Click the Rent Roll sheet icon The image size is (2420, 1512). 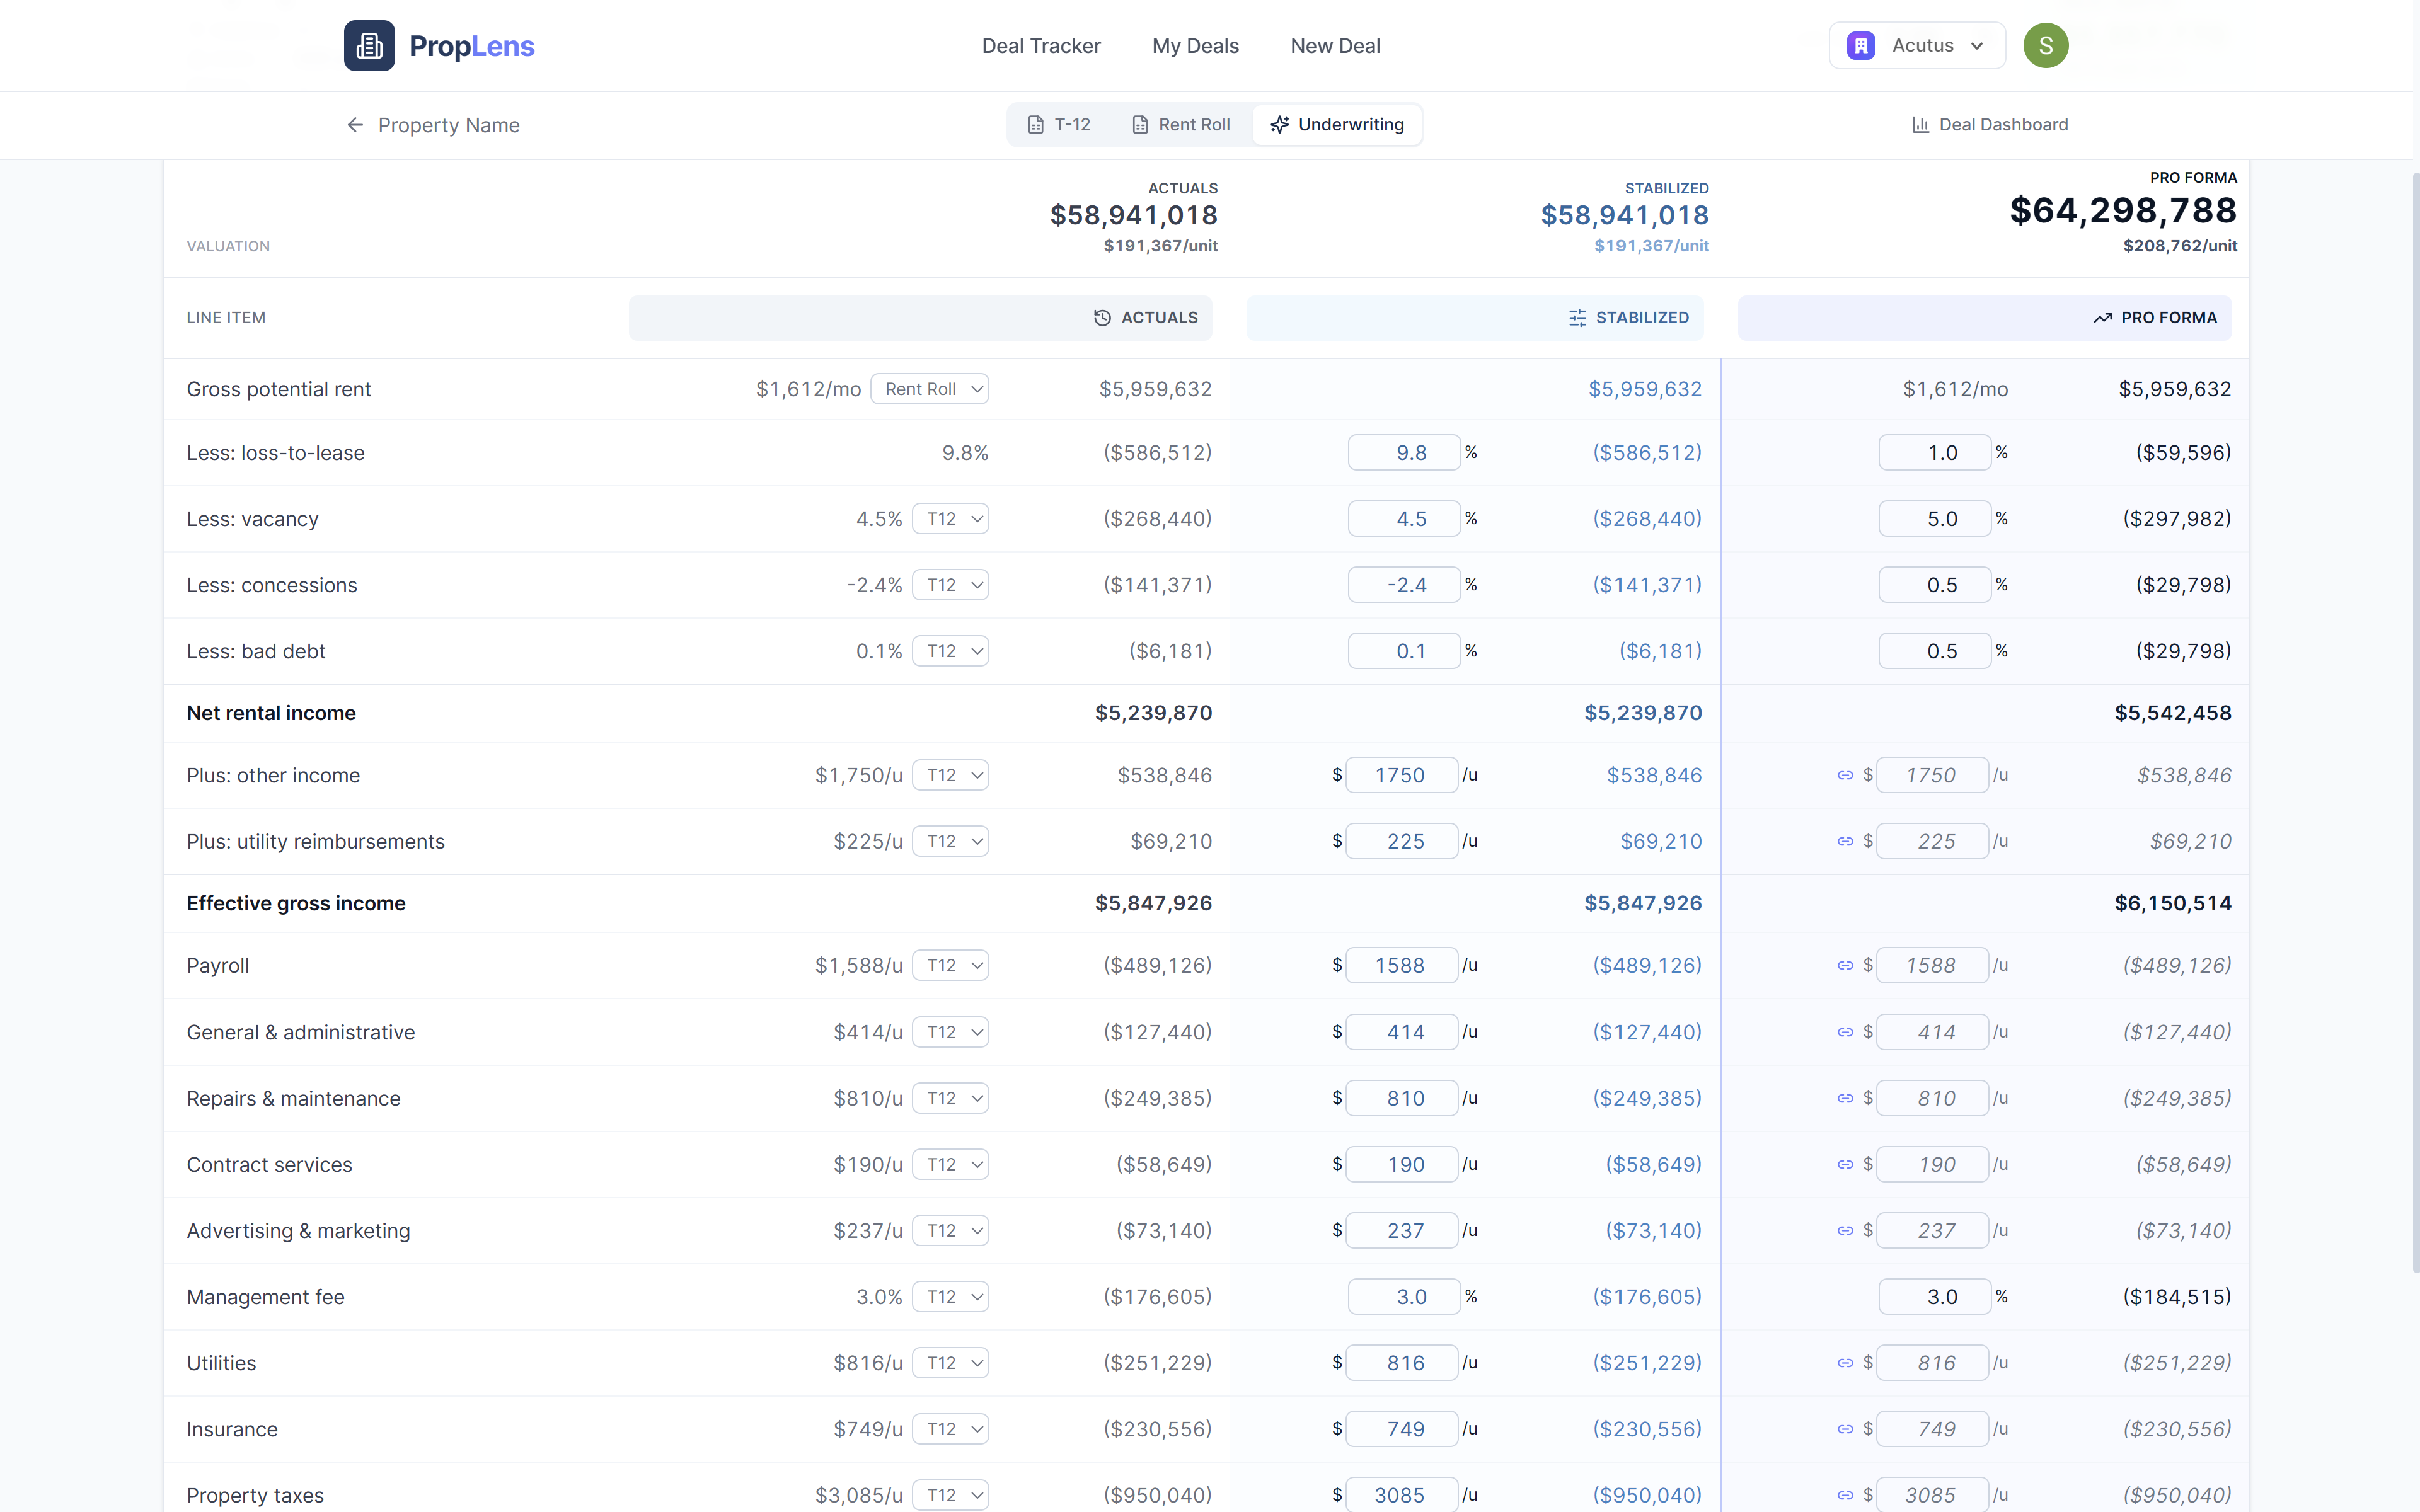pos(1140,125)
